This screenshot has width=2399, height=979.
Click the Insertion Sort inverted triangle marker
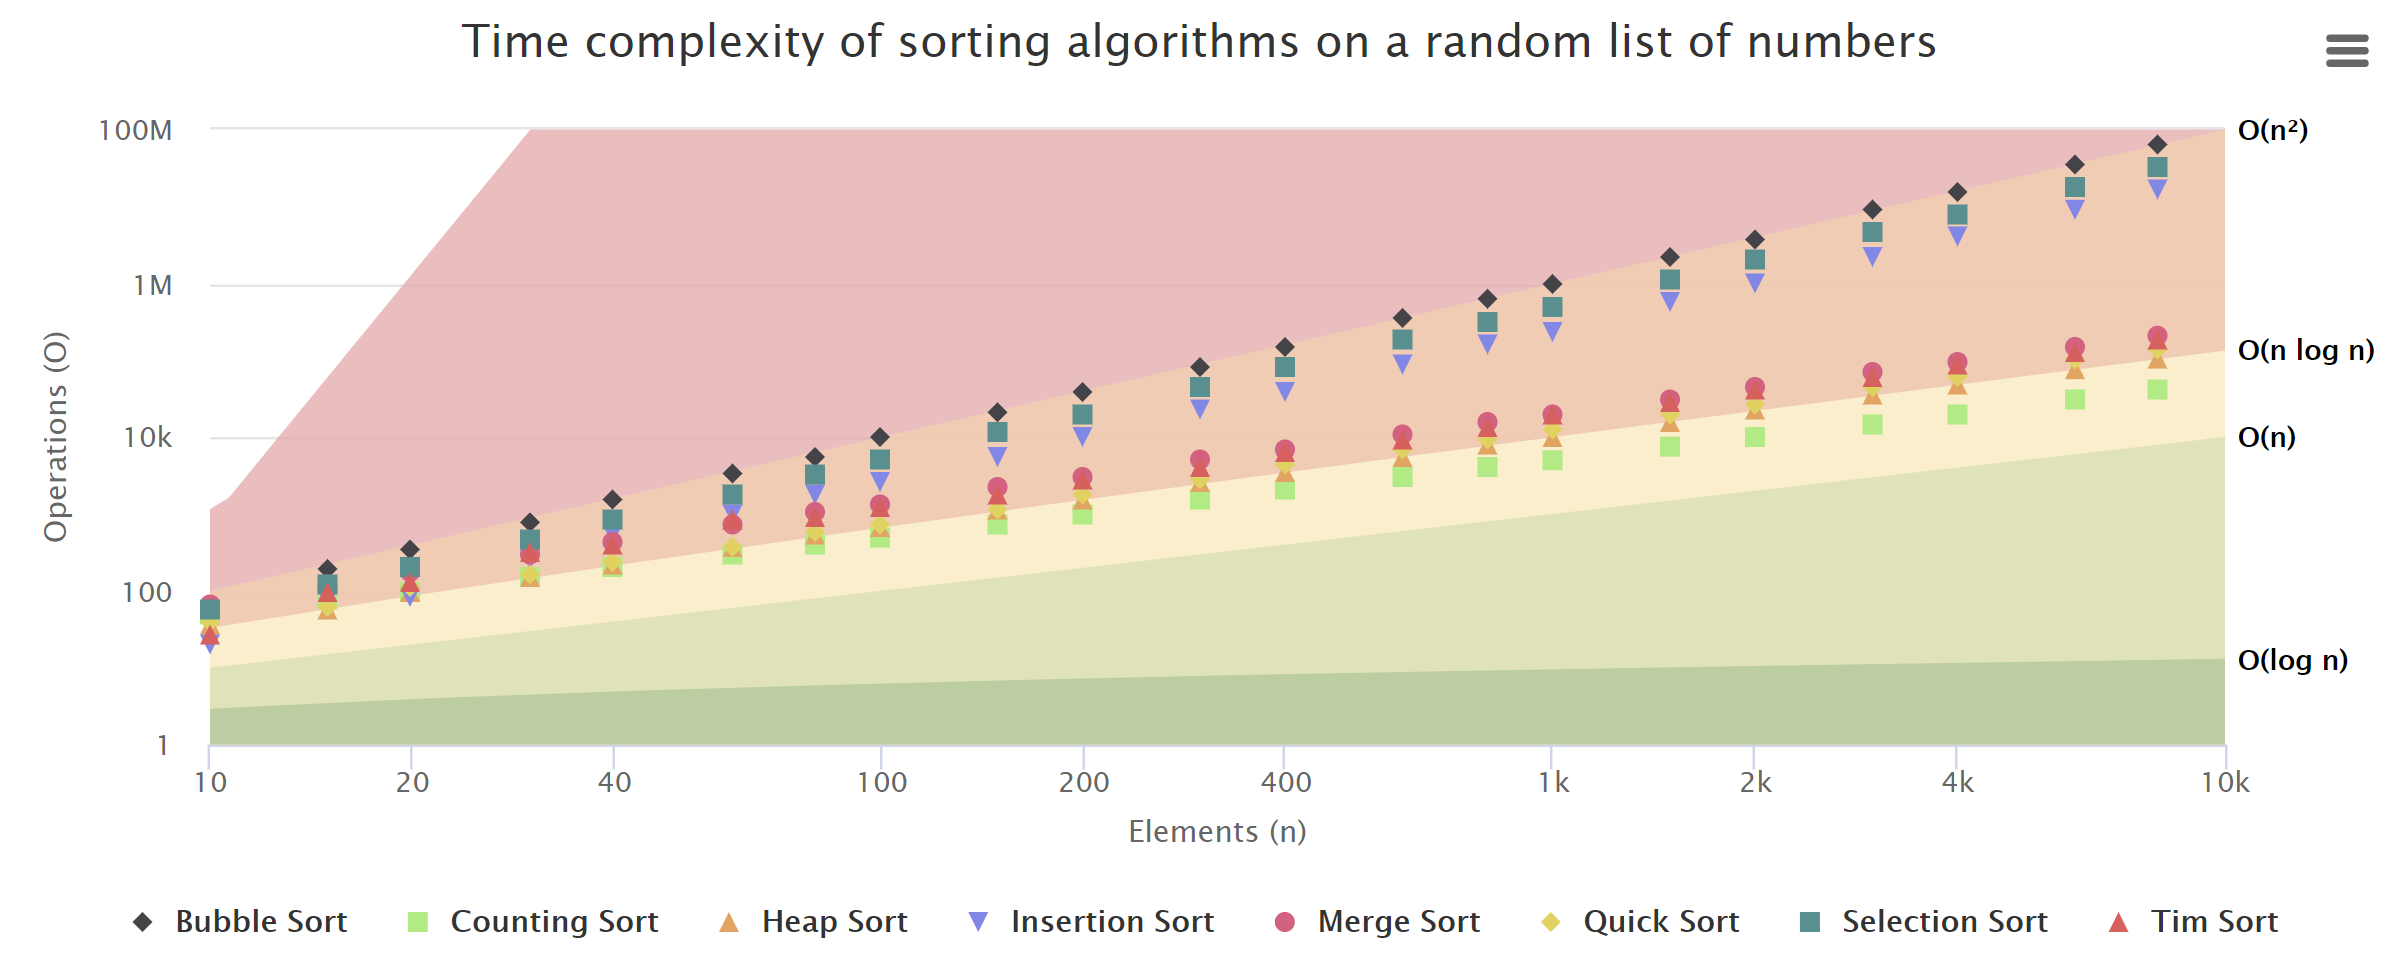click(x=977, y=921)
